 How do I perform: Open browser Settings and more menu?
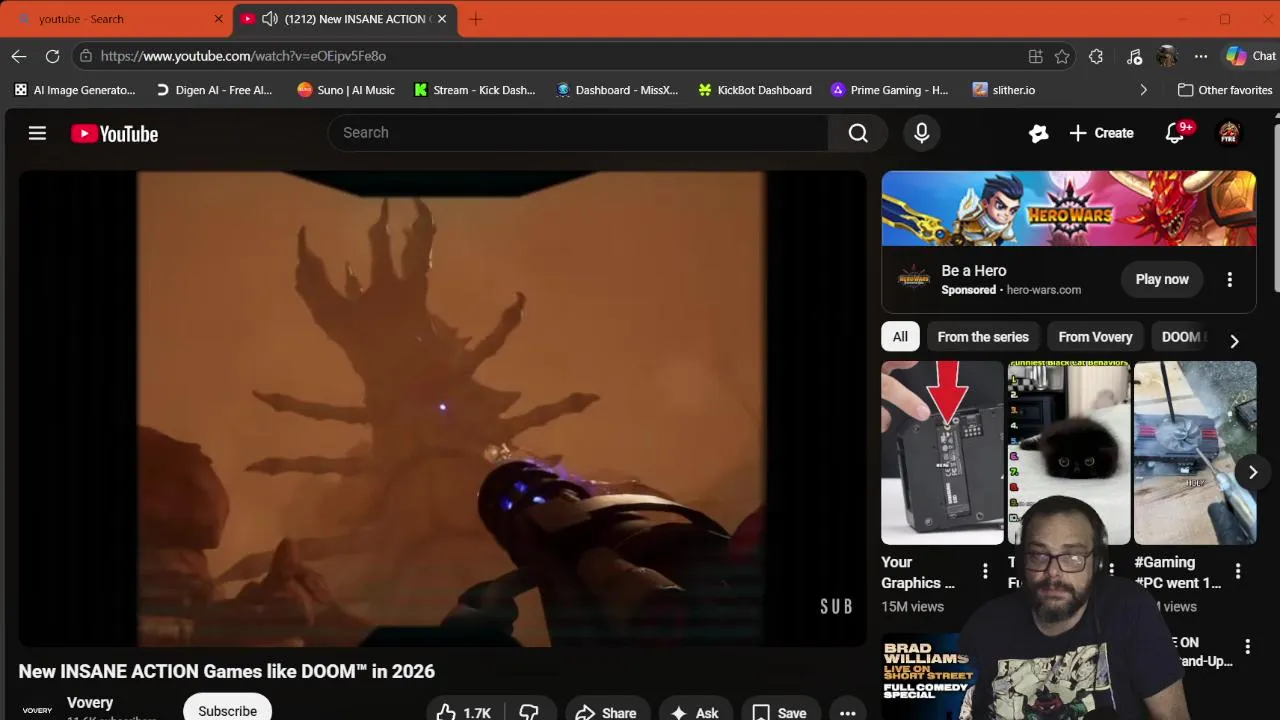click(1201, 56)
